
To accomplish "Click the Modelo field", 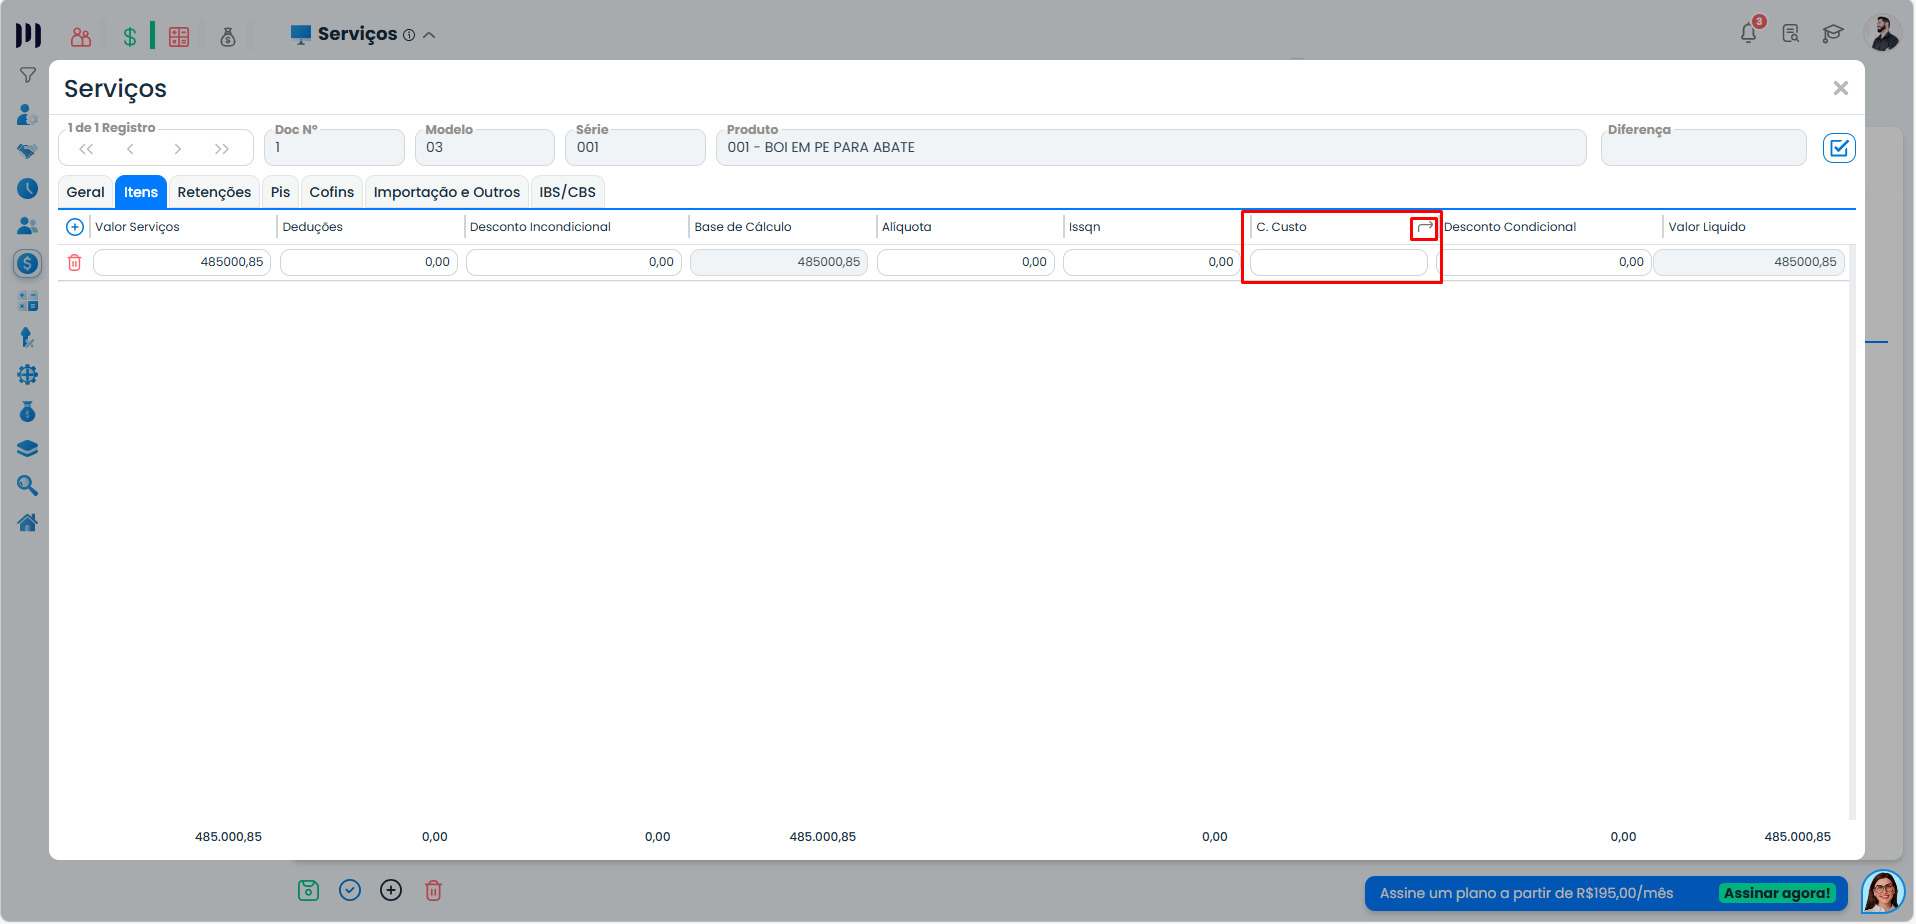I will 484,147.
